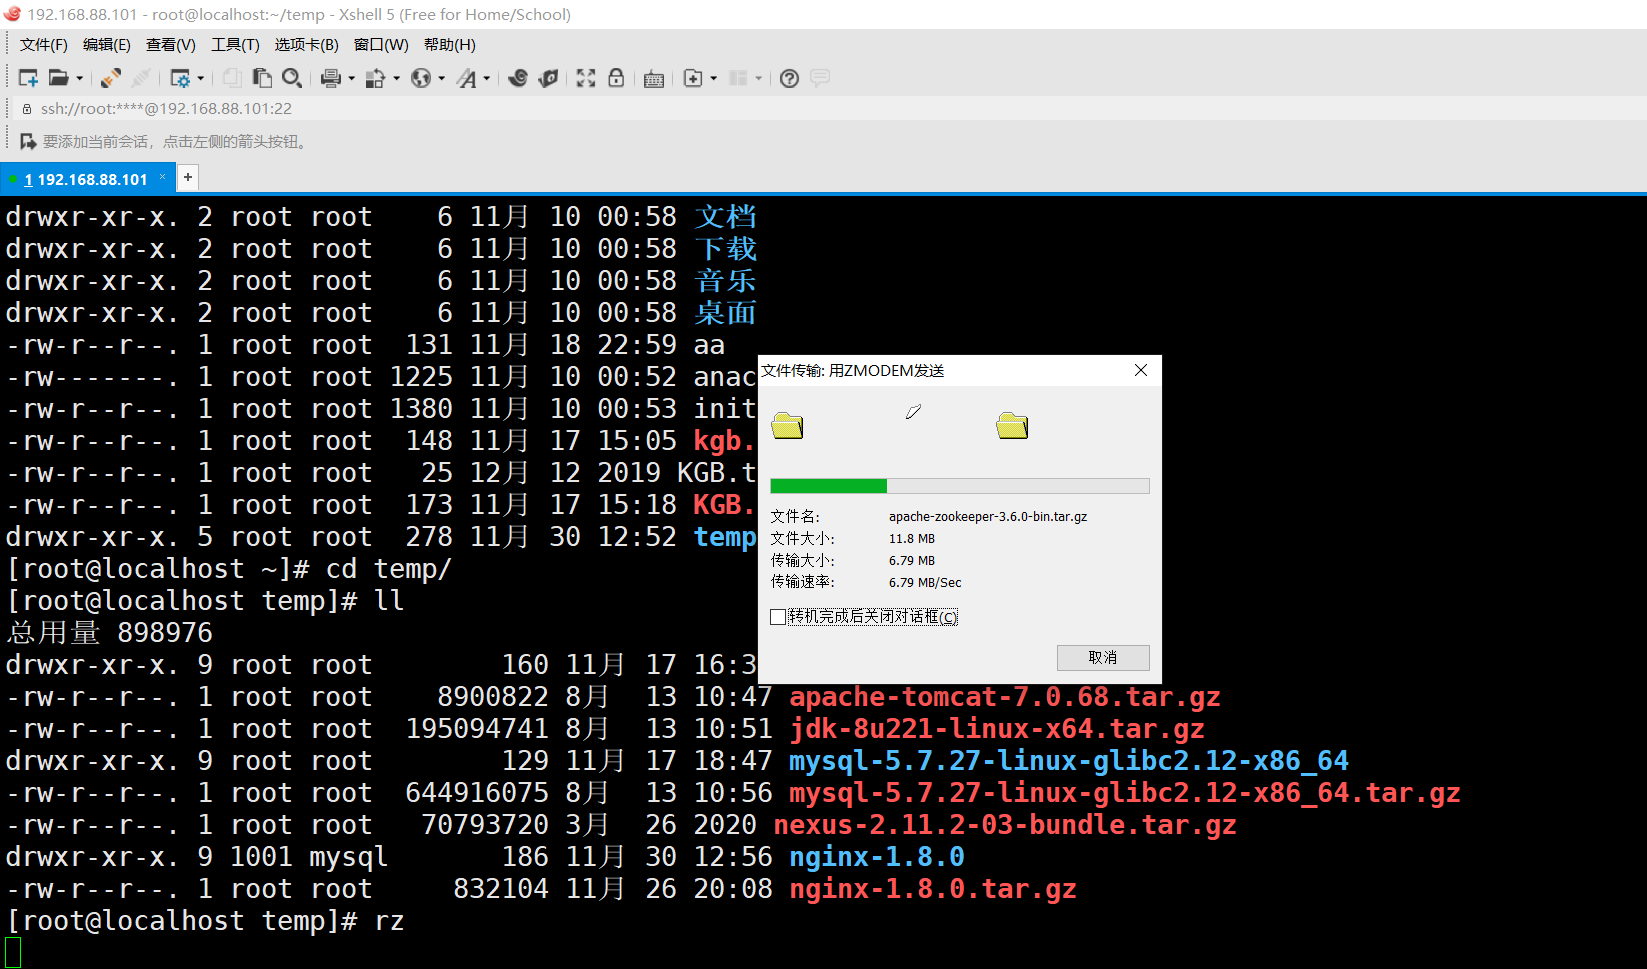Click the source folder icon in dialog
1647x969 pixels.
pyautogui.click(x=787, y=426)
